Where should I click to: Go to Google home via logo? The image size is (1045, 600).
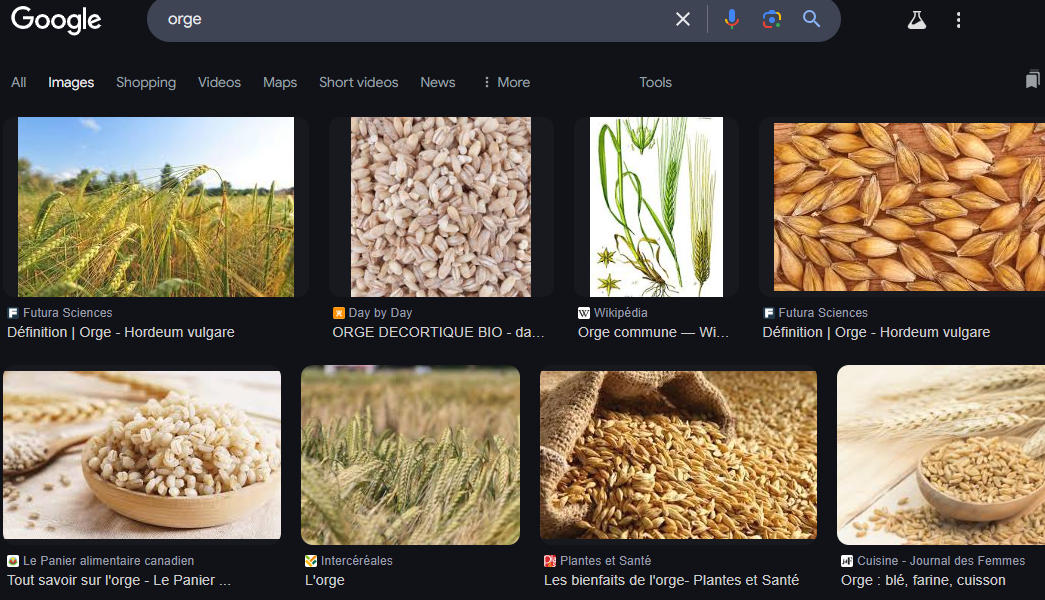[56, 20]
